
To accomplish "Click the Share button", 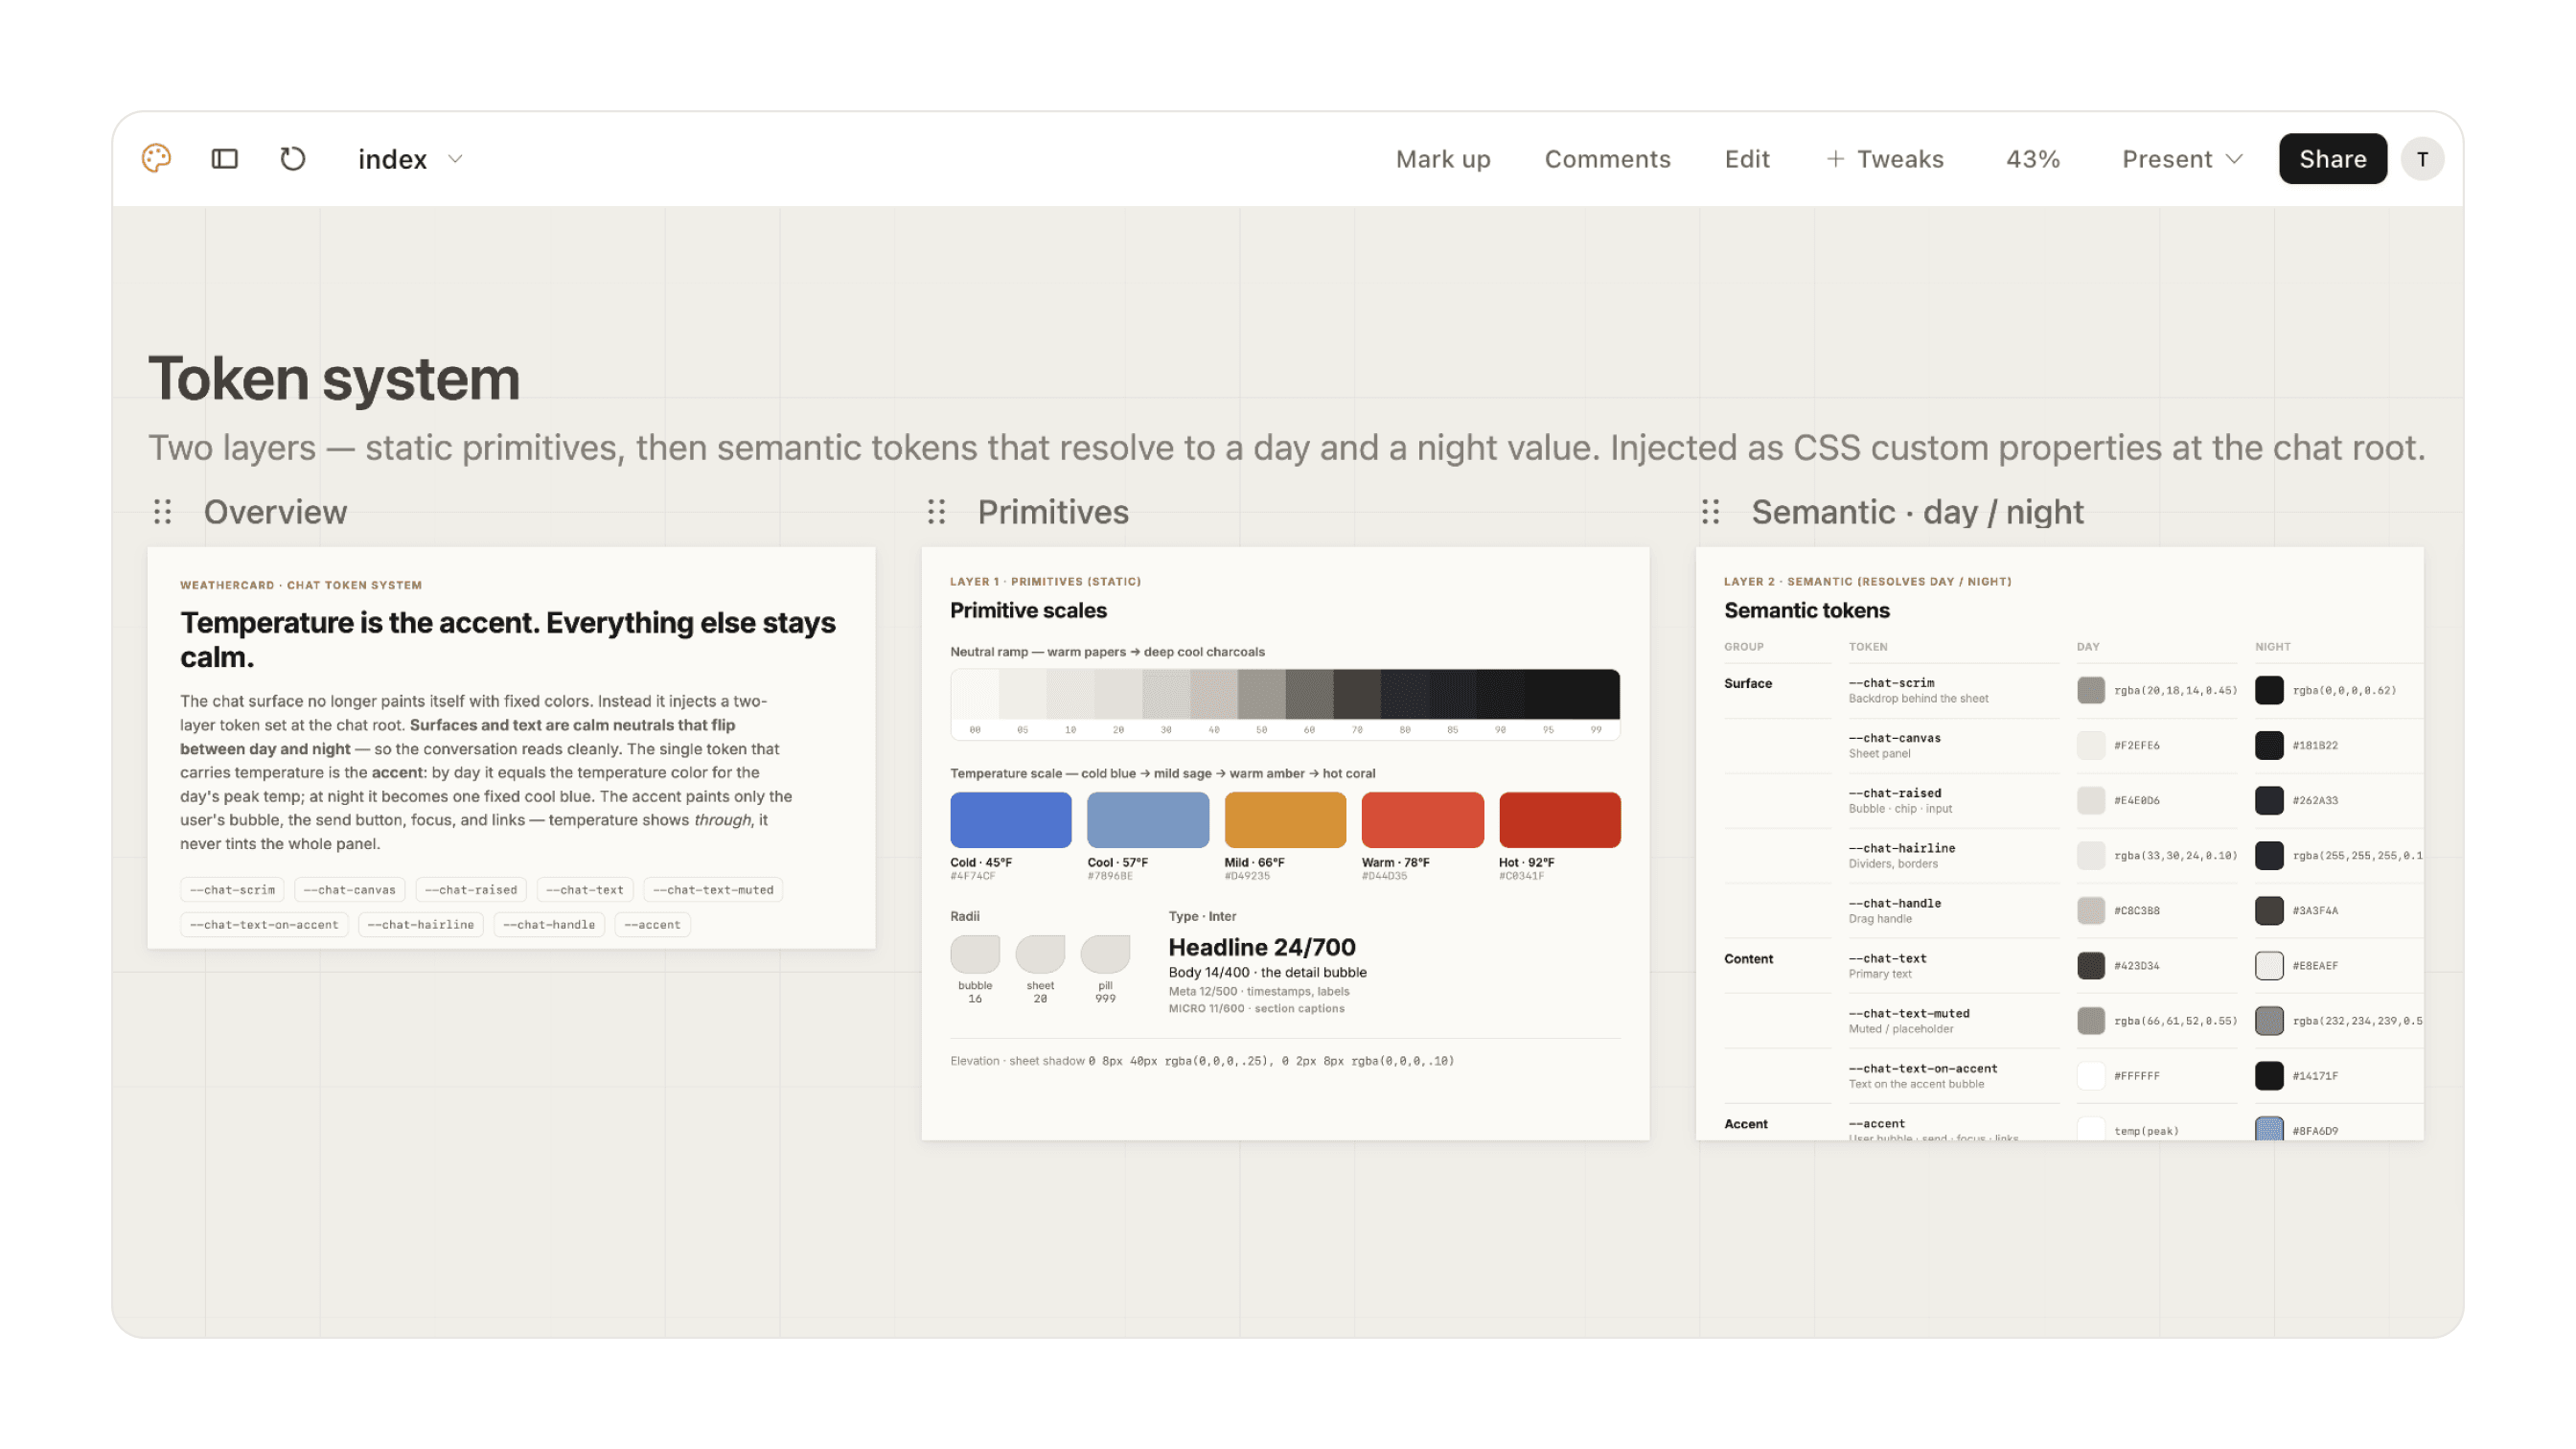I will (x=2332, y=159).
